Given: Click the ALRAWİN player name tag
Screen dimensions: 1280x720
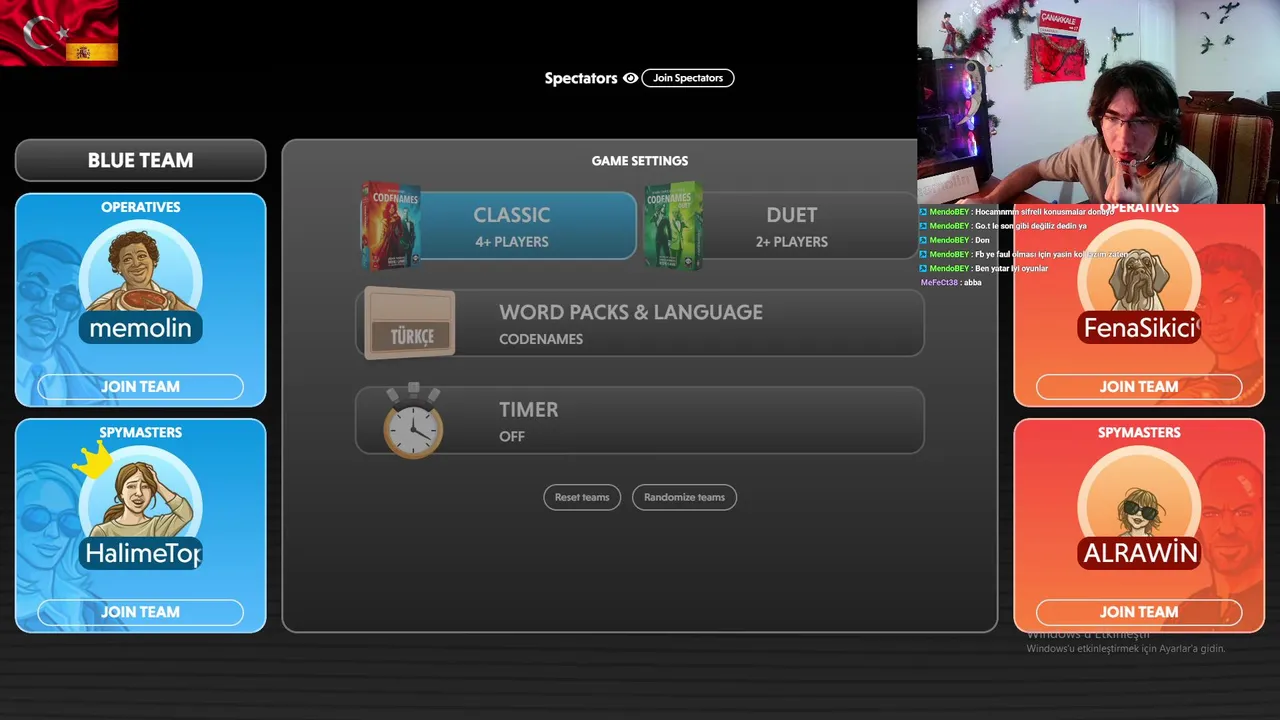Looking at the screenshot, I should click(1139, 553).
